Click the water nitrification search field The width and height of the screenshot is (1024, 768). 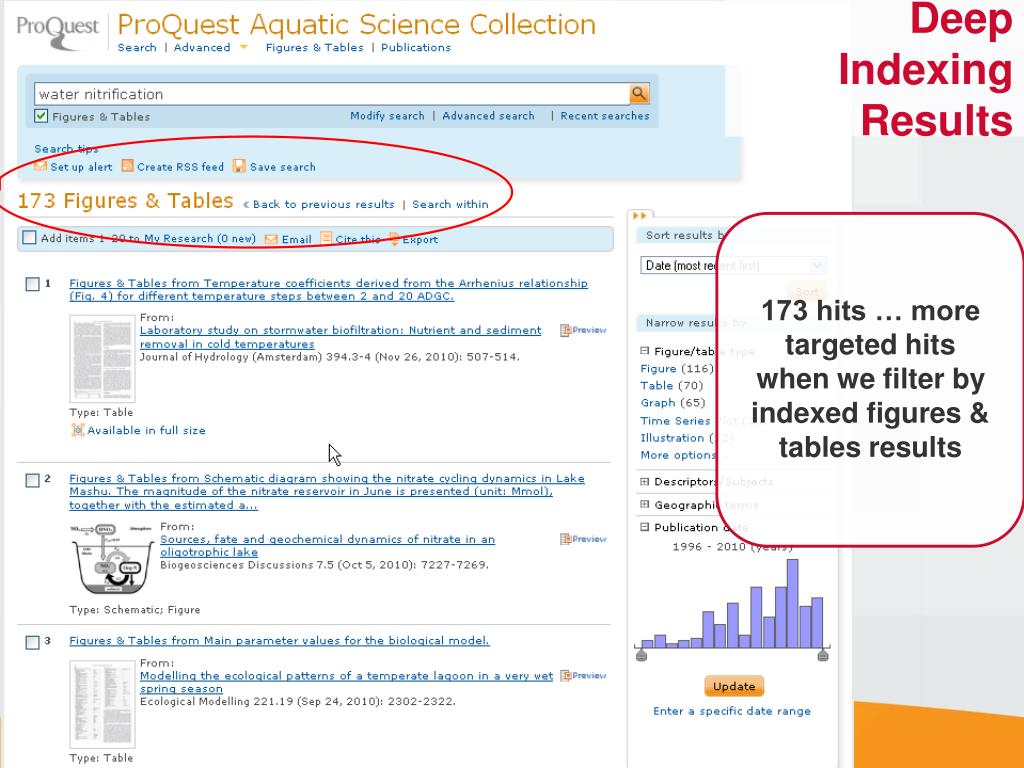click(x=332, y=94)
